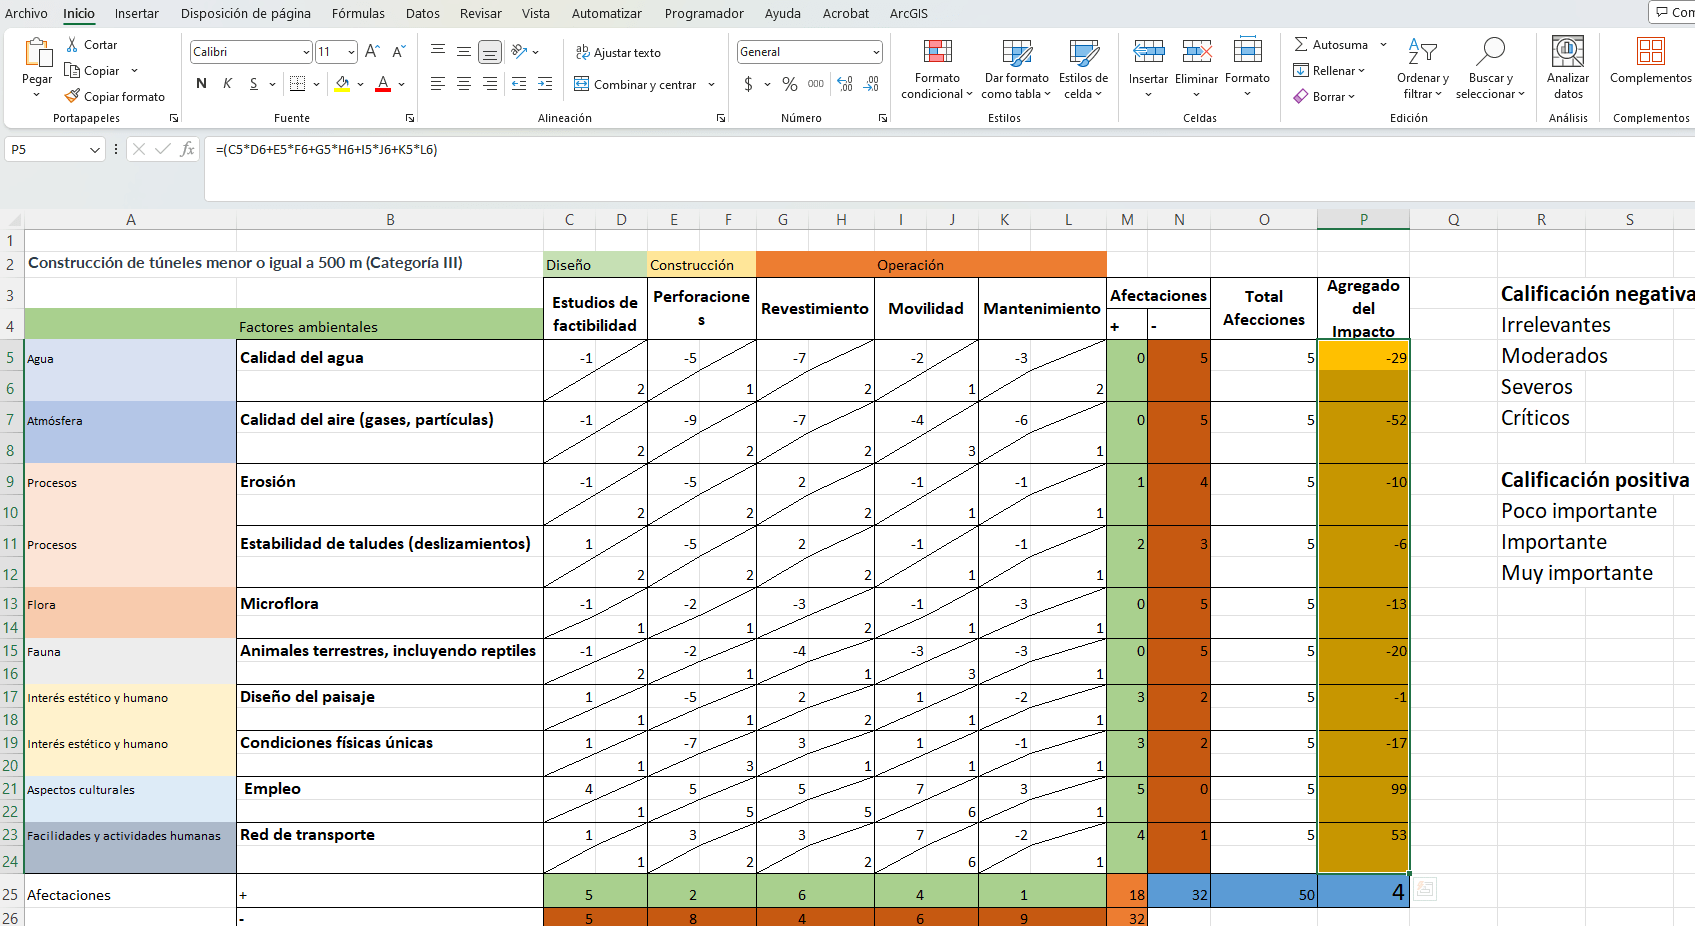Open Ordenar y filtrar
Screen dimensions: 1695x926
click(x=1421, y=68)
